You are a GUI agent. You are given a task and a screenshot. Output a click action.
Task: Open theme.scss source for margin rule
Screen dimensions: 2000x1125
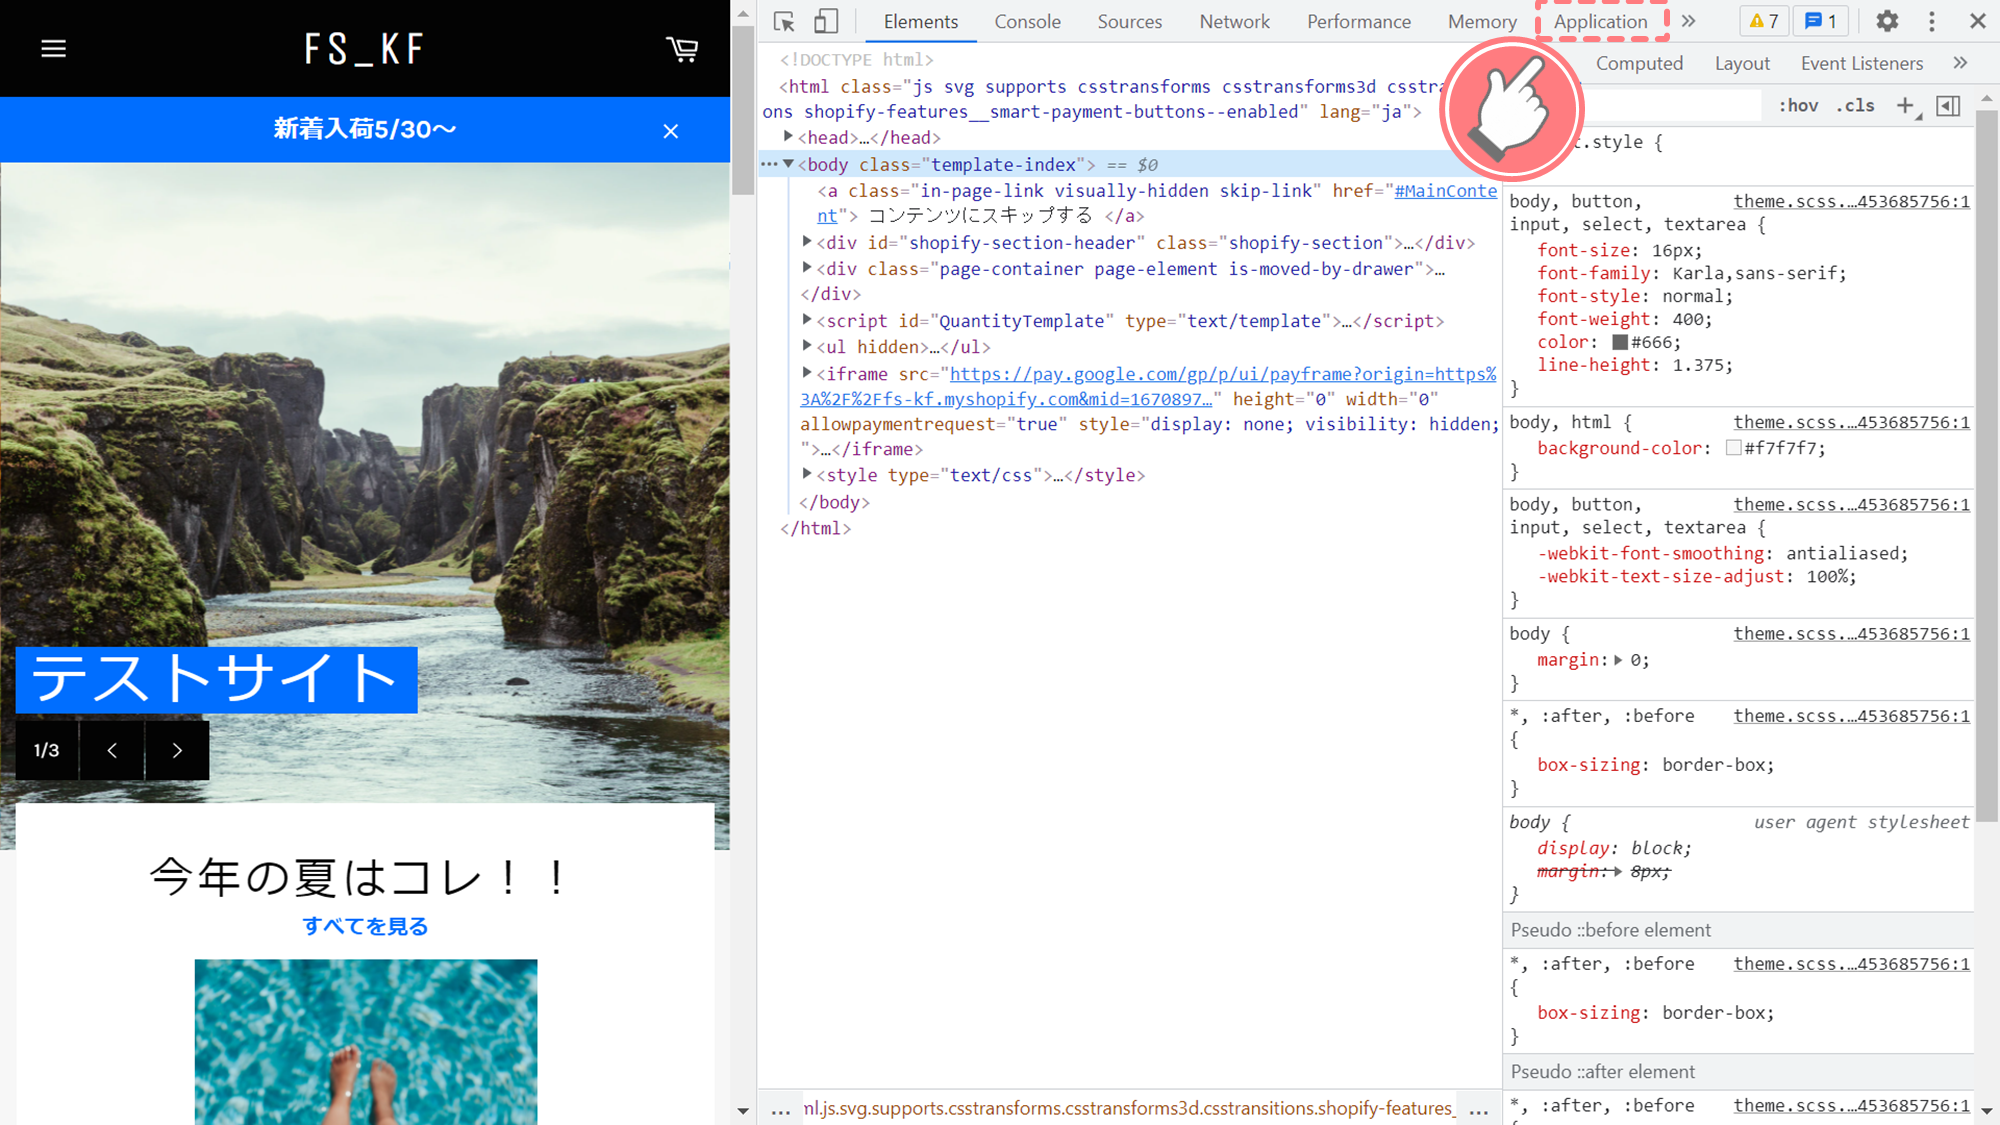click(x=1851, y=633)
